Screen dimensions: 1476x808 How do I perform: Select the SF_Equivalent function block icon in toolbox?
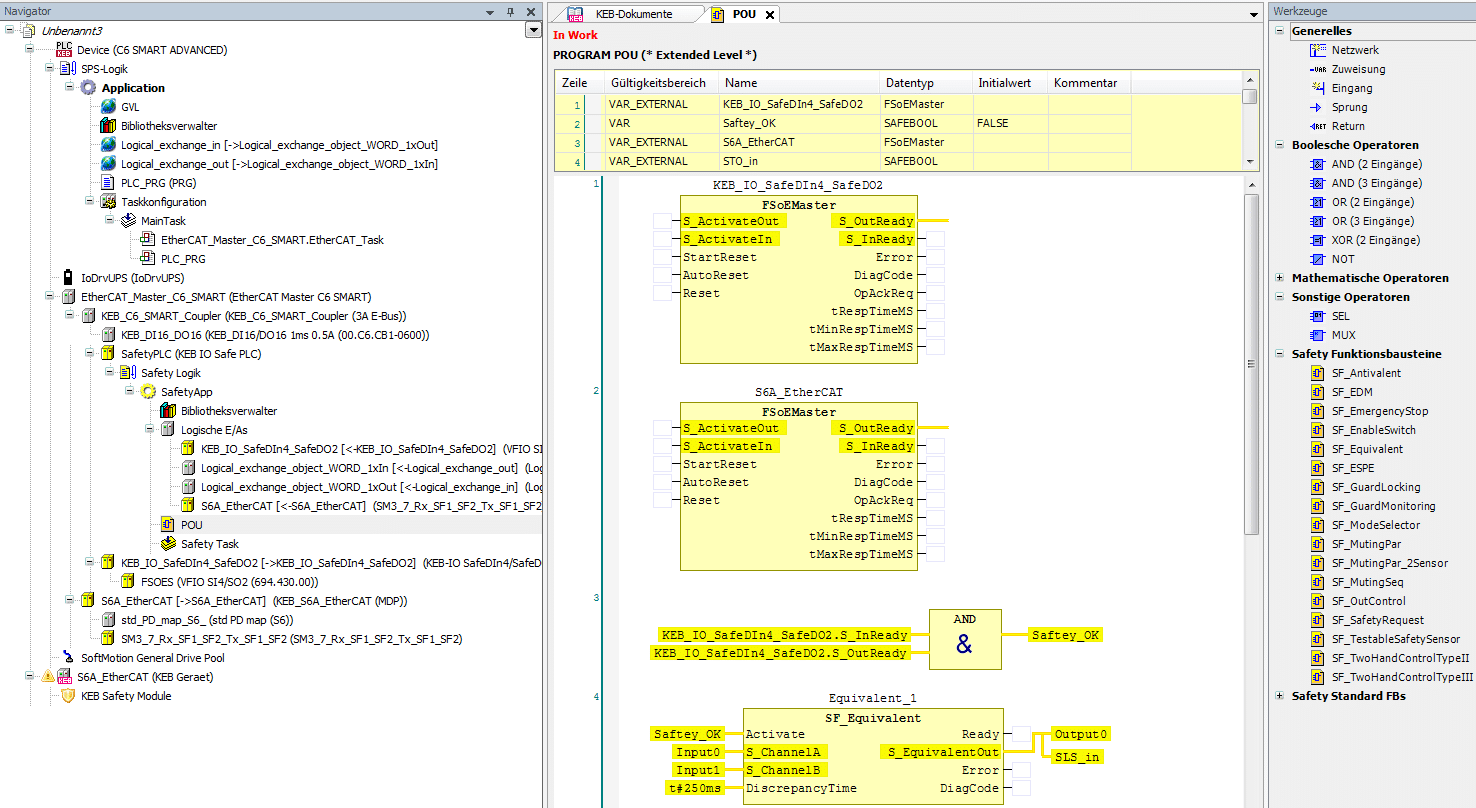[x=1318, y=449]
